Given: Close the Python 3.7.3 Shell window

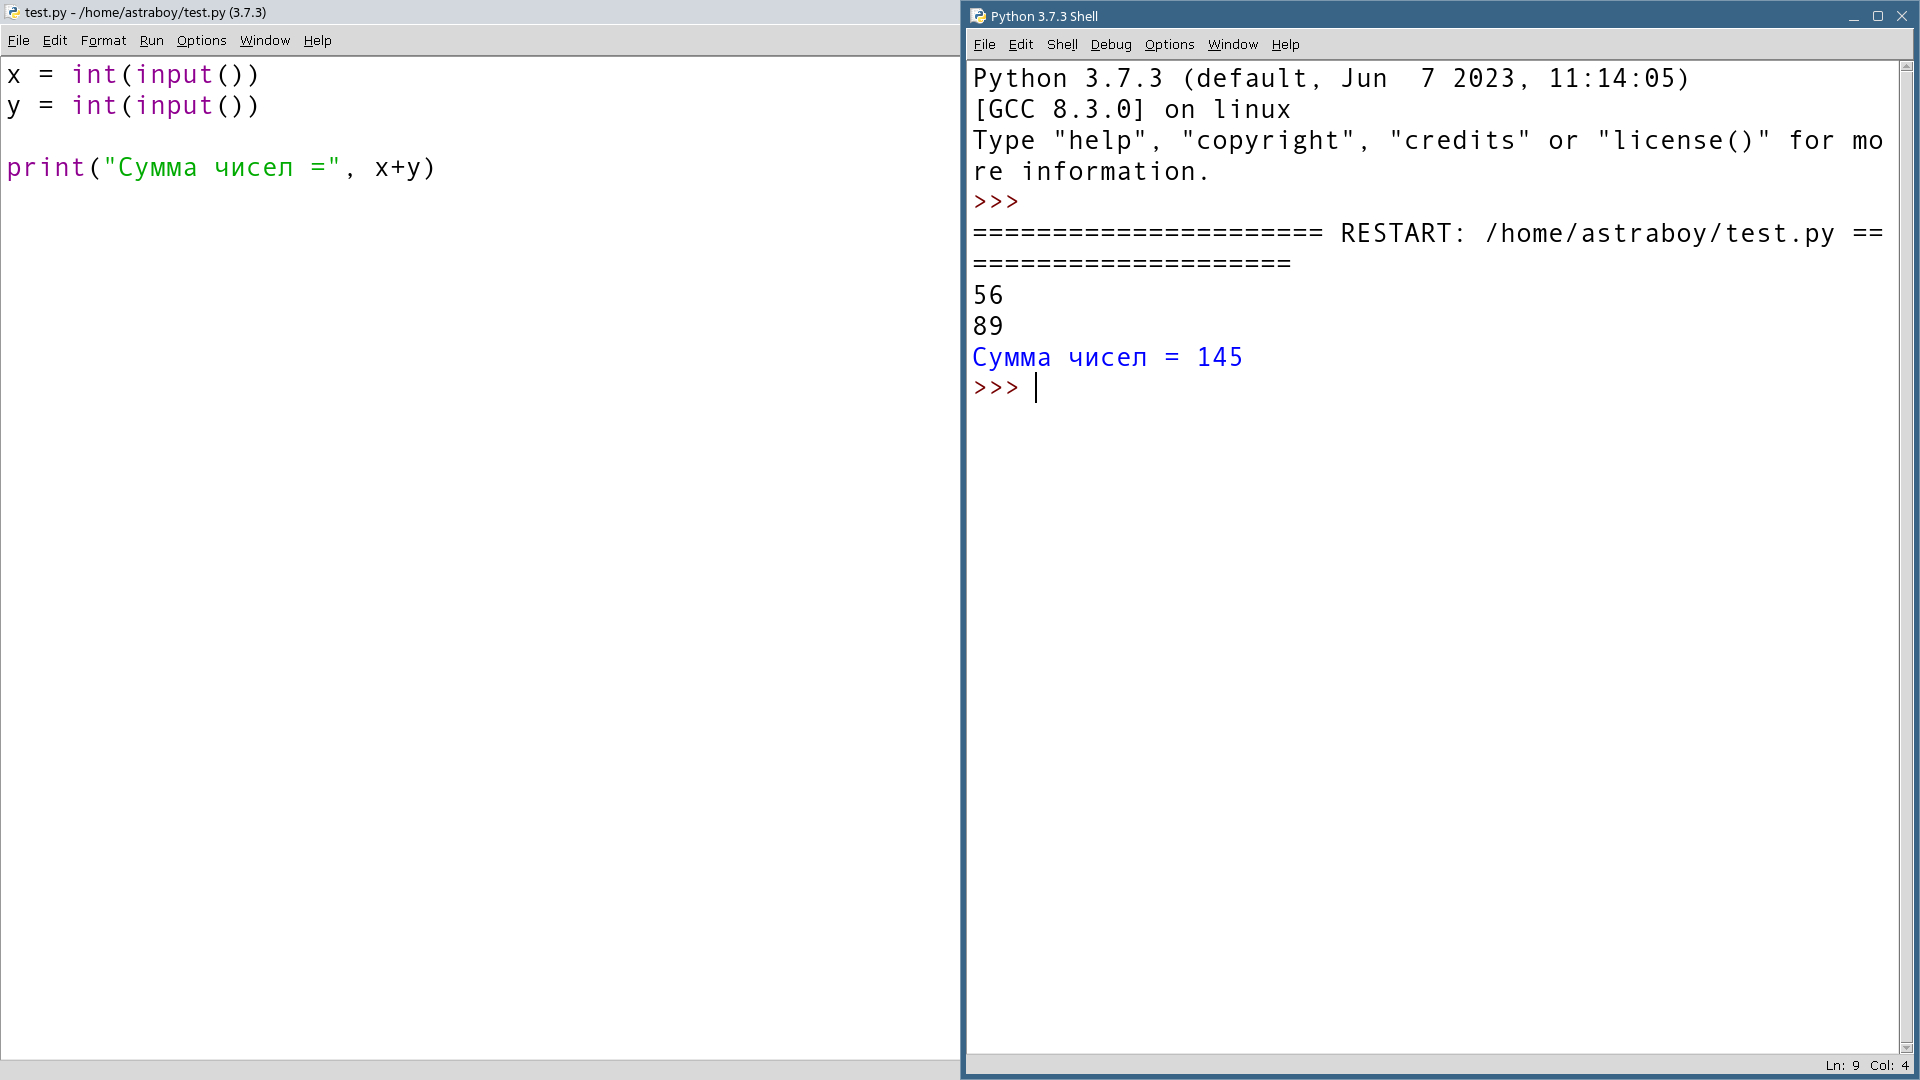Looking at the screenshot, I should 1902,16.
